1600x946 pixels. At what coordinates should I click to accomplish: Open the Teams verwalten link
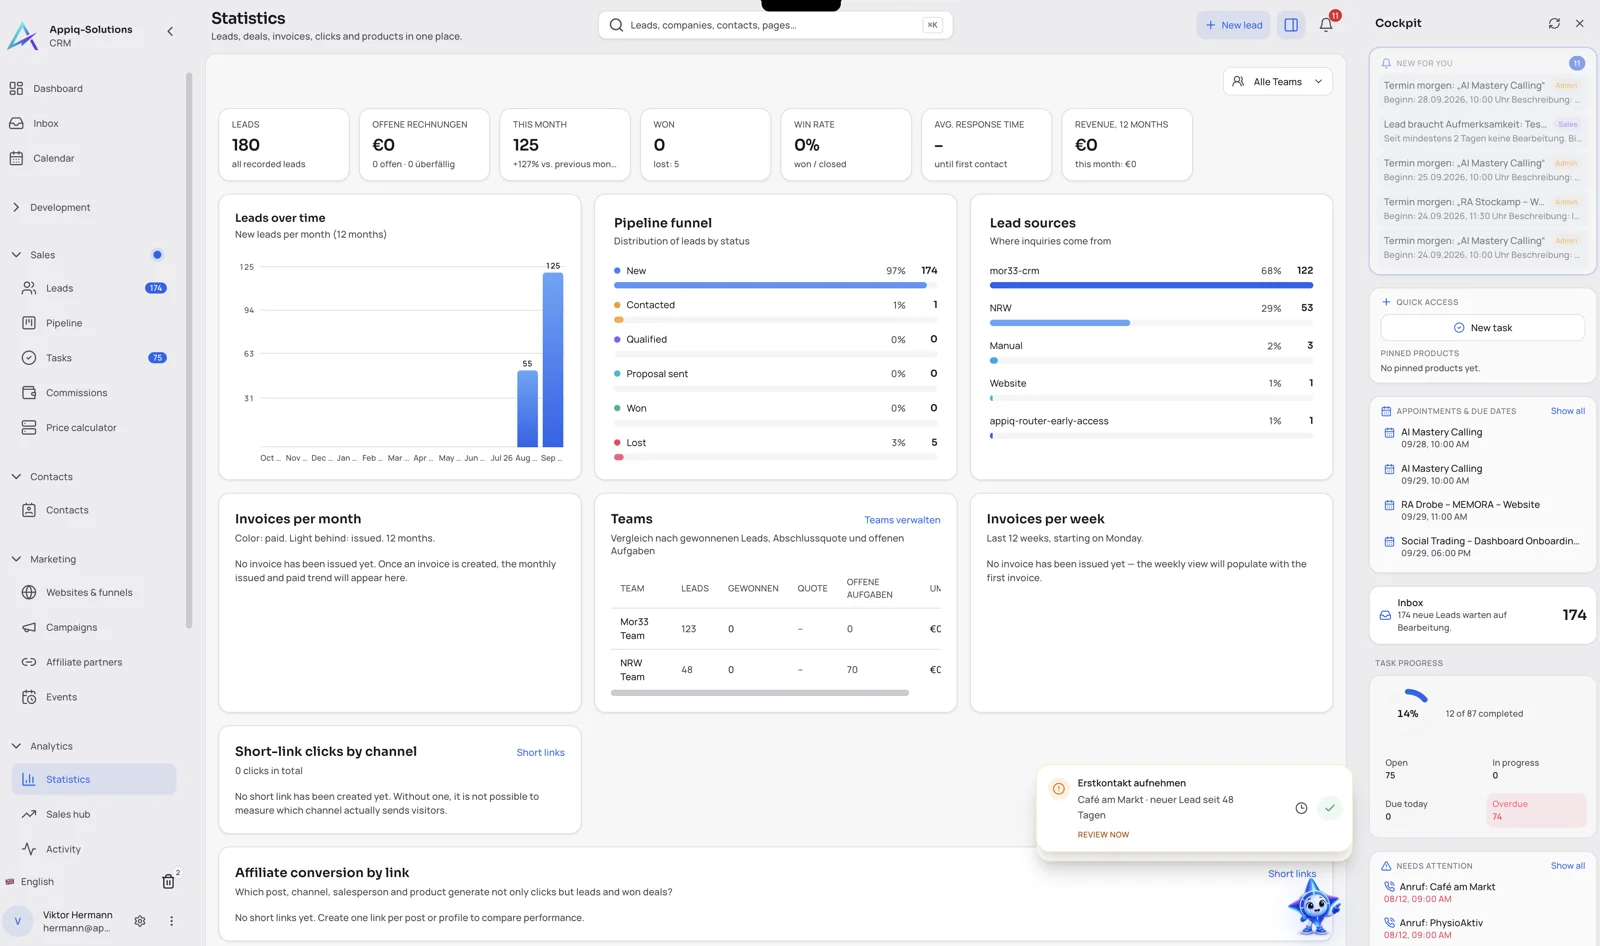click(902, 520)
